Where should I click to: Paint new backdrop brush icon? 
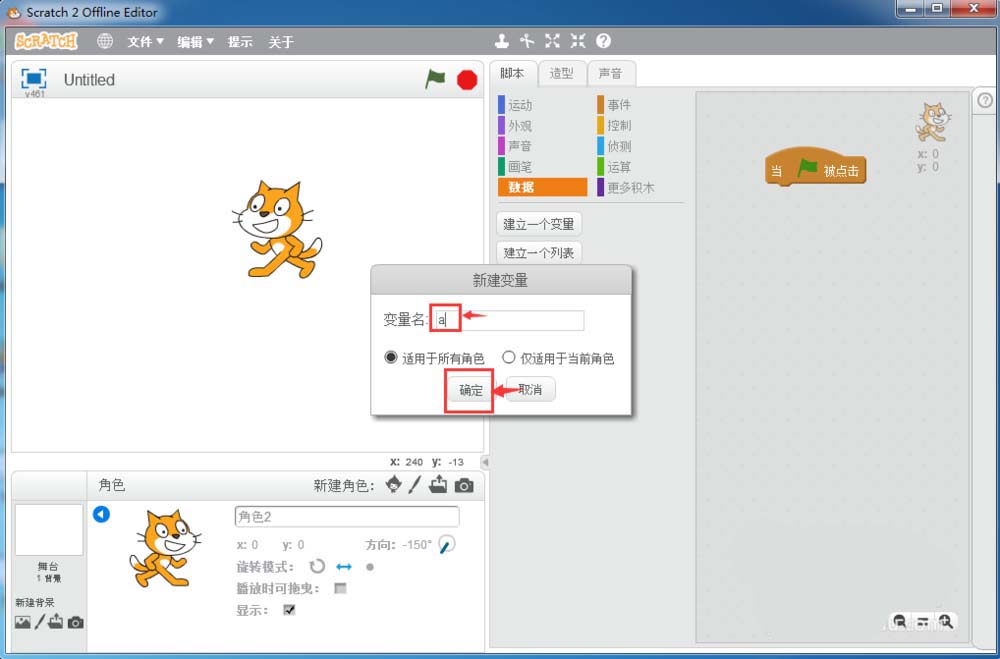tap(40, 621)
